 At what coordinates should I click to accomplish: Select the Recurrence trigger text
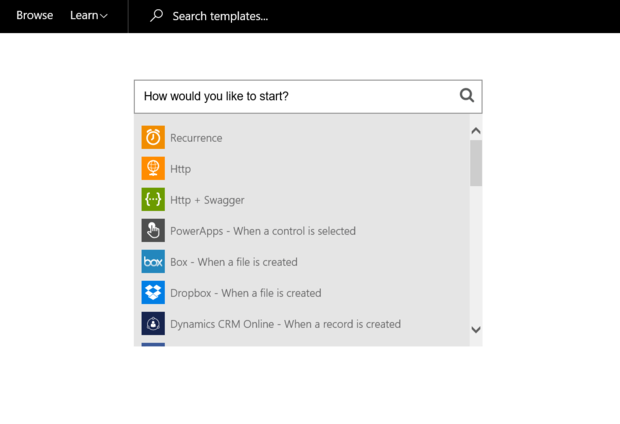point(196,138)
